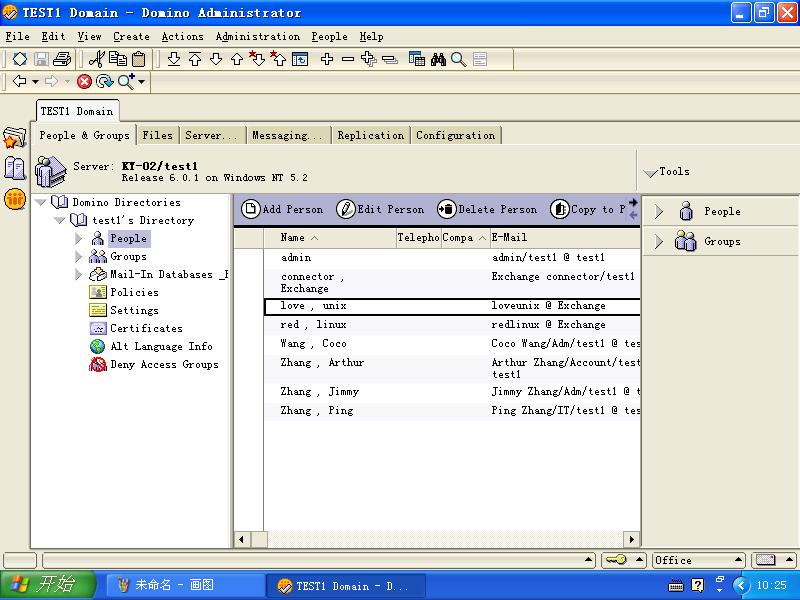Click the Search magnifier with plus icon
Viewport: 800px width, 600px height.
pyautogui.click(x=126, y=81)
